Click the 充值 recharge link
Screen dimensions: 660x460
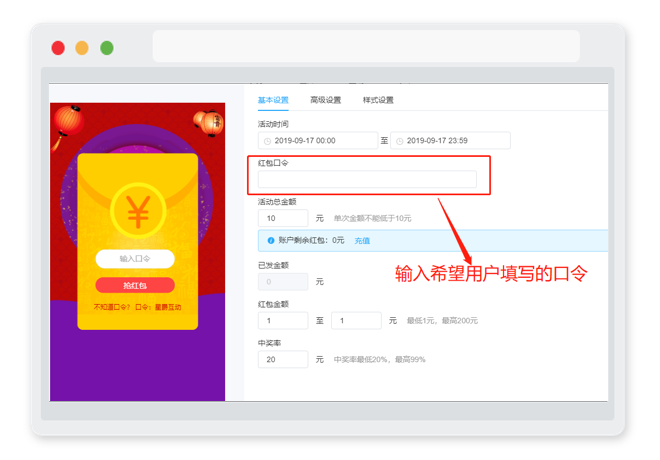tap(362, 241)
